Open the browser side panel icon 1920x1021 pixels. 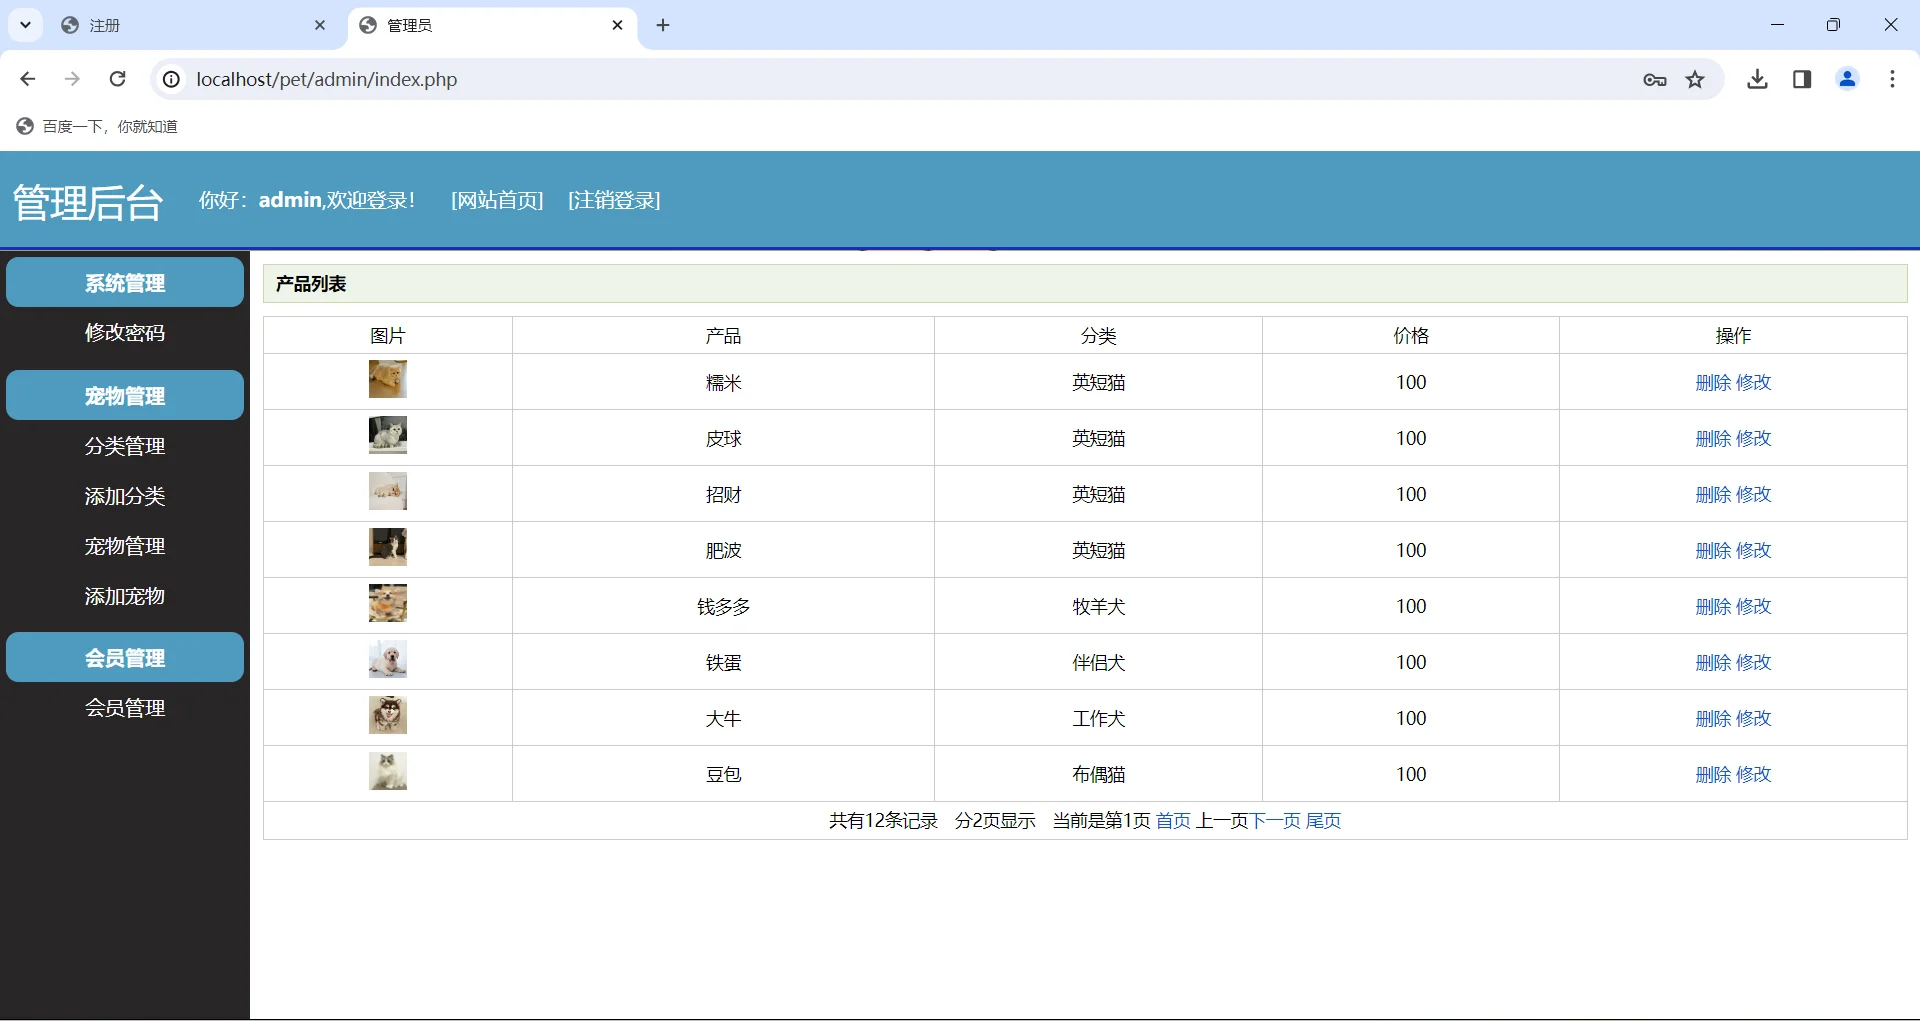[1802, 79]
